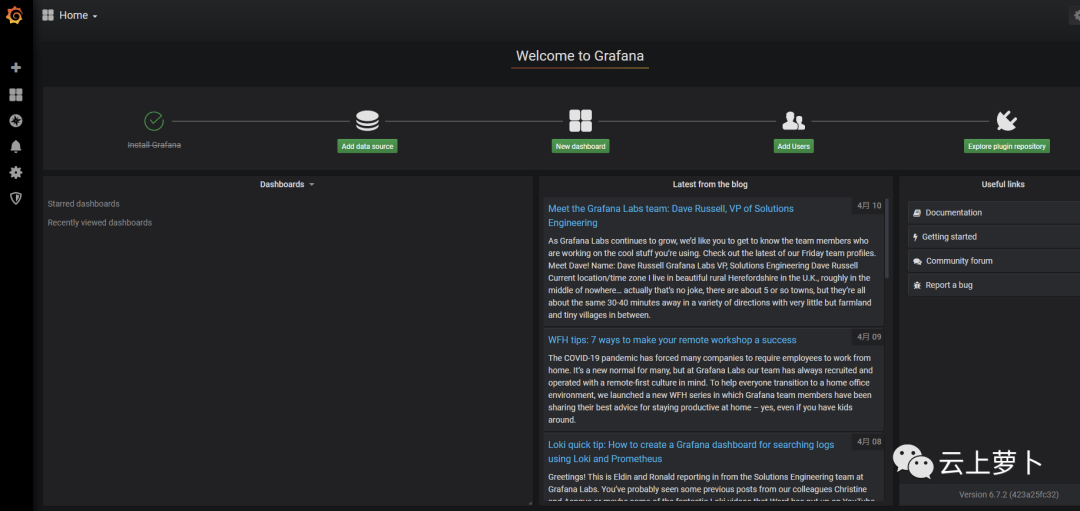Click the 4月 08 blog date tag
The width and height of the screenshot is (1080, 511).
coord(869,441)
